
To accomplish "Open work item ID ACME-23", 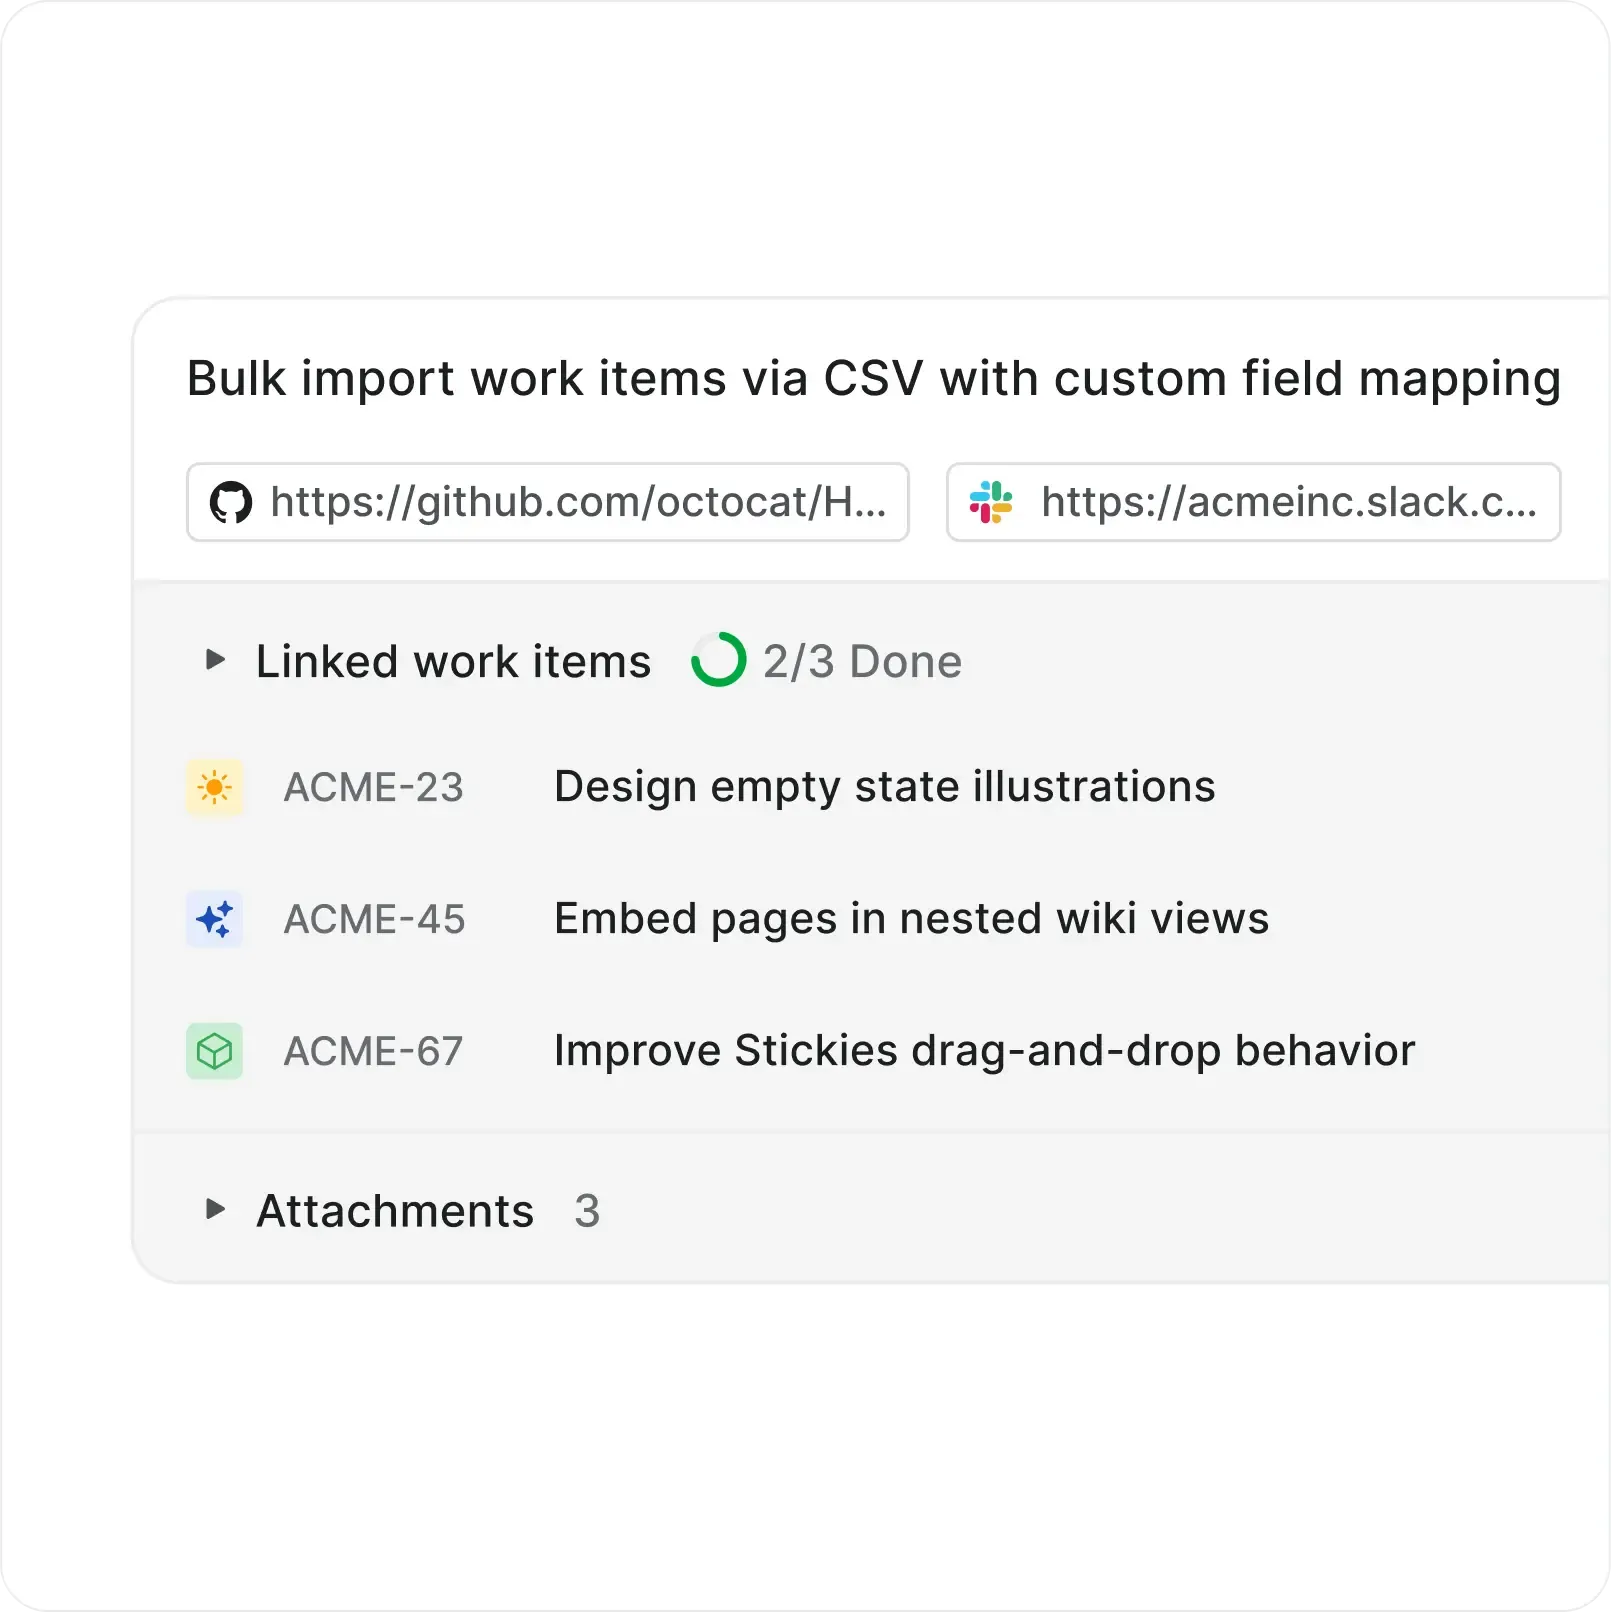I will click(x=374, y=788).
